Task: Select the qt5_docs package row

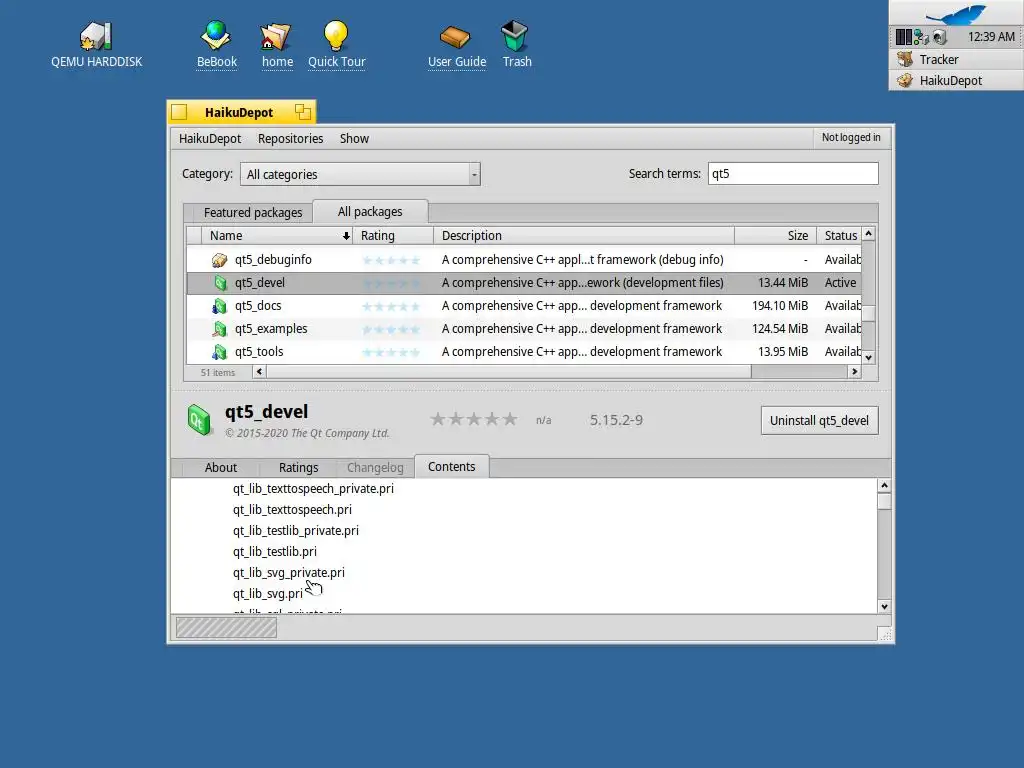Action: coord(524,306)
